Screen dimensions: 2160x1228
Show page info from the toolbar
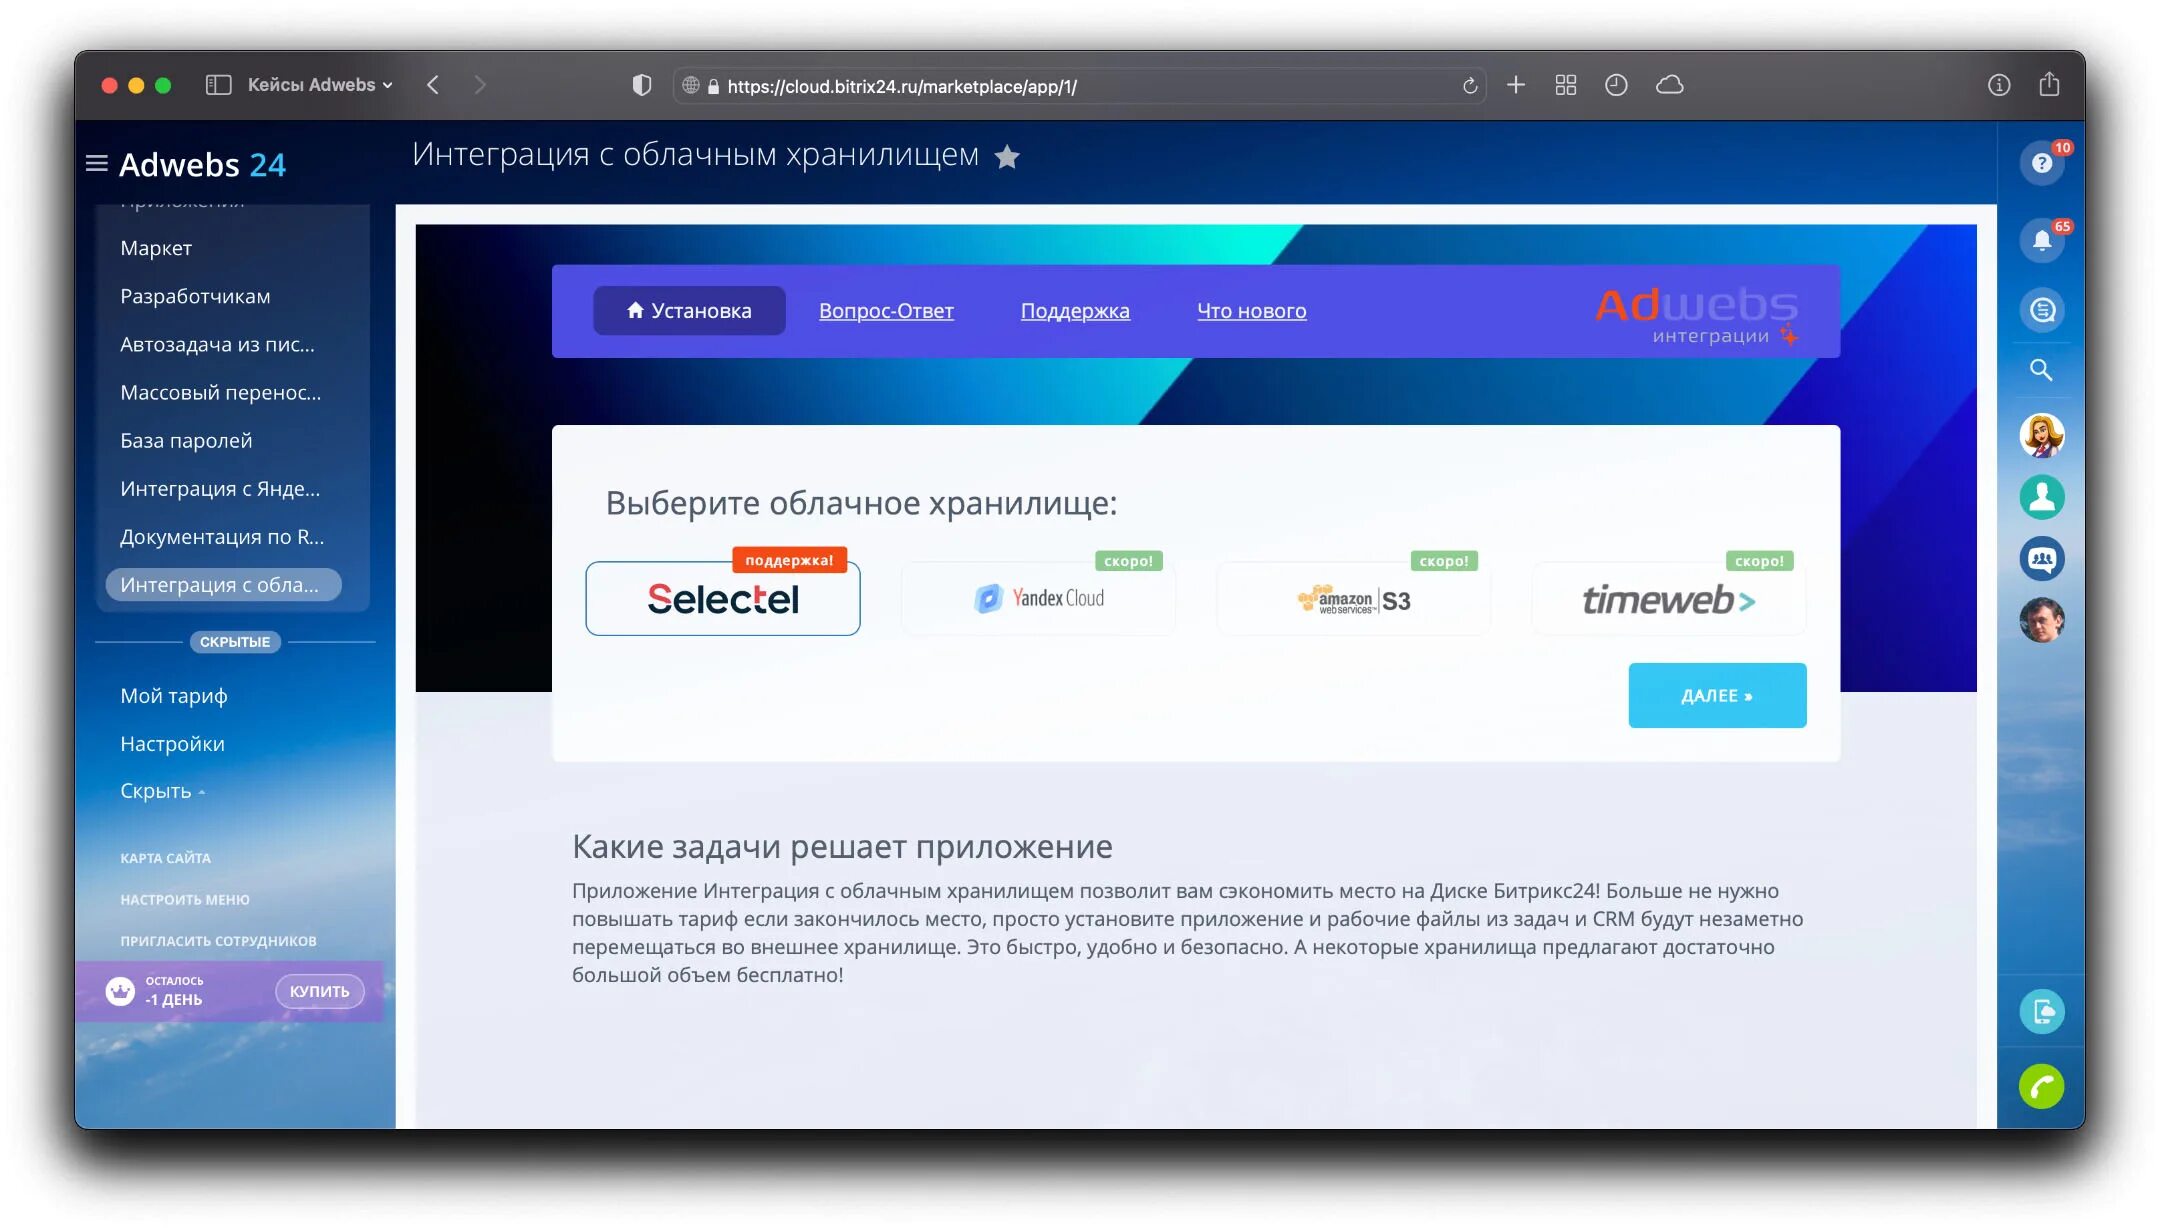pyautogui.click(x=1998, y=85)
